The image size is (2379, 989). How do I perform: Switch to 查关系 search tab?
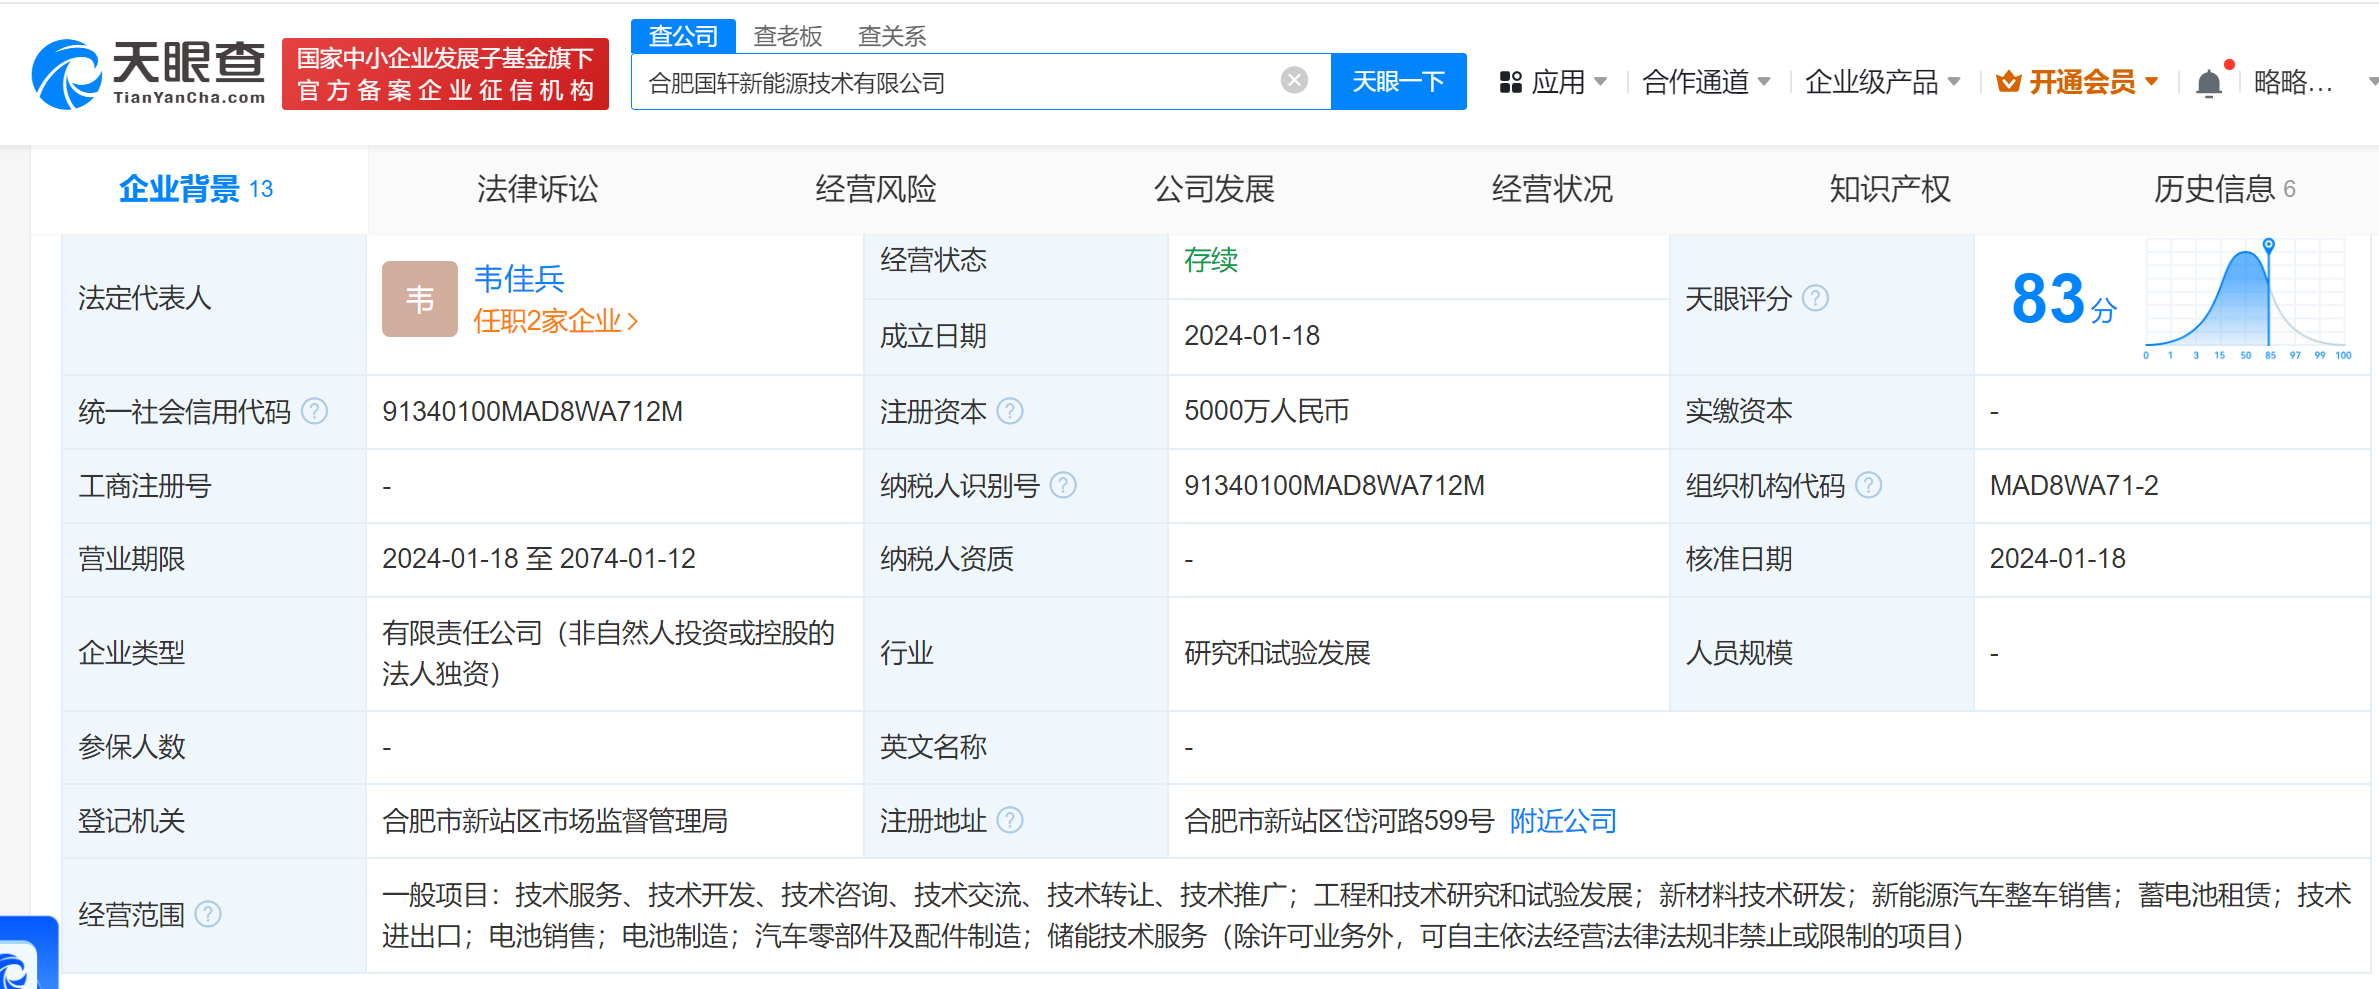892,36
